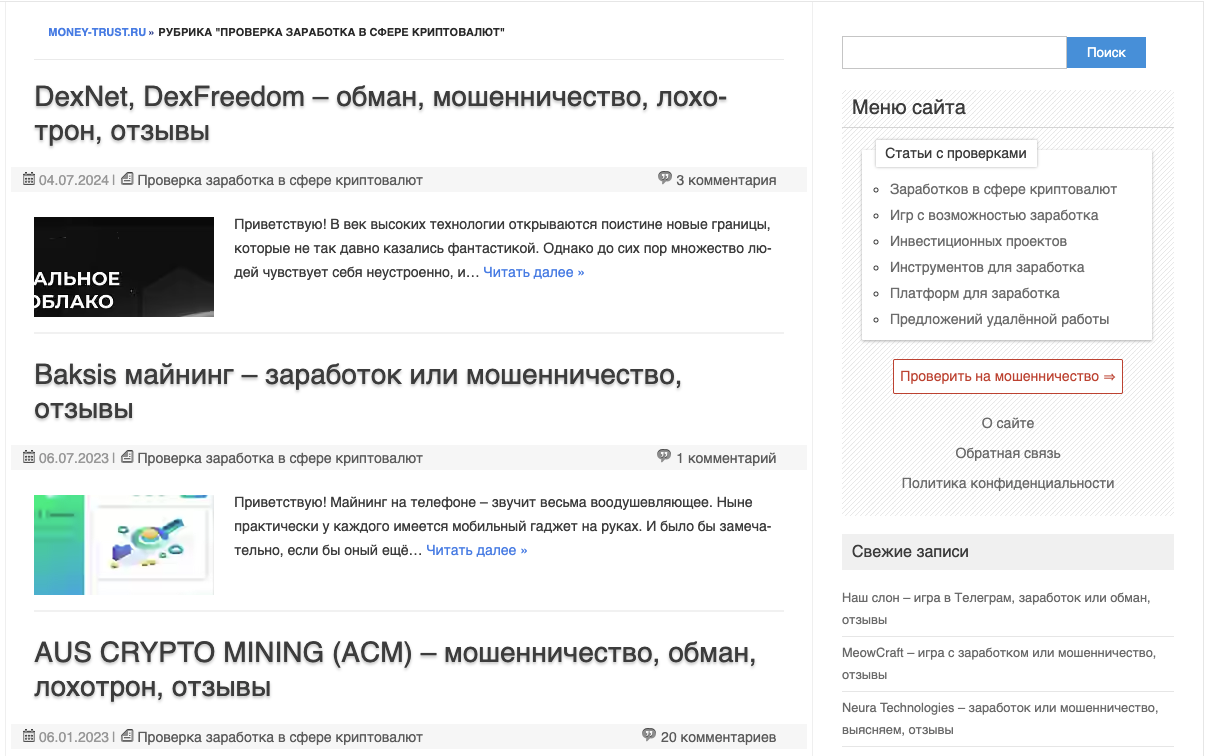Click comment bubble icon next to 3 комментария
1206x756 pixels.
(x=664, y=178)
